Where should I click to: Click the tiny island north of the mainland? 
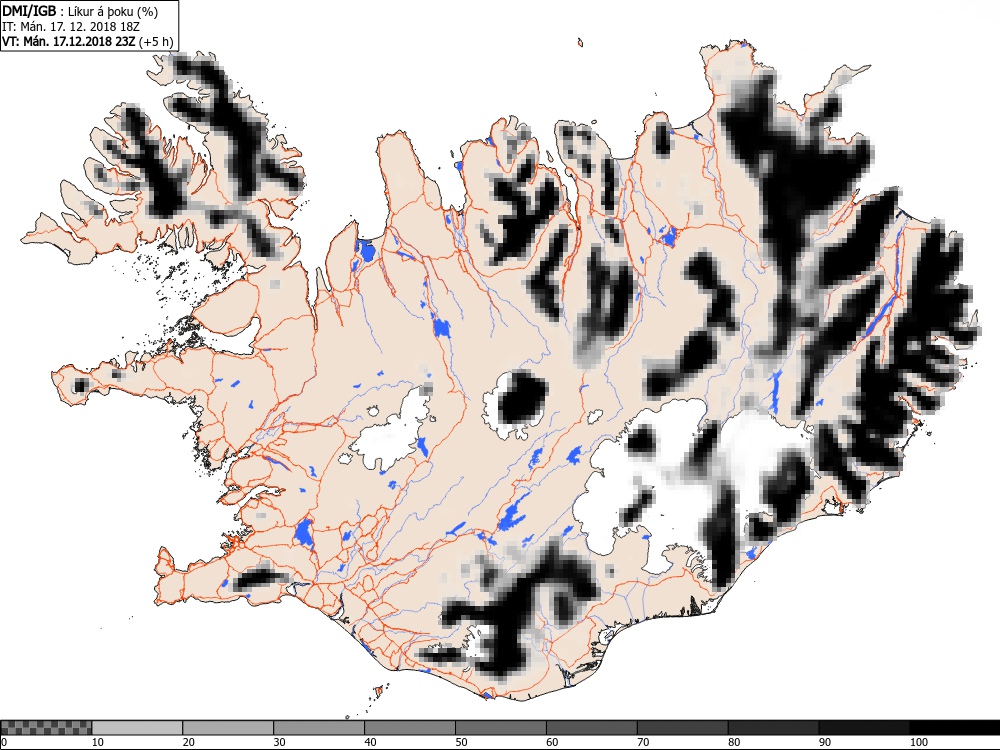(x=580, y=43)
